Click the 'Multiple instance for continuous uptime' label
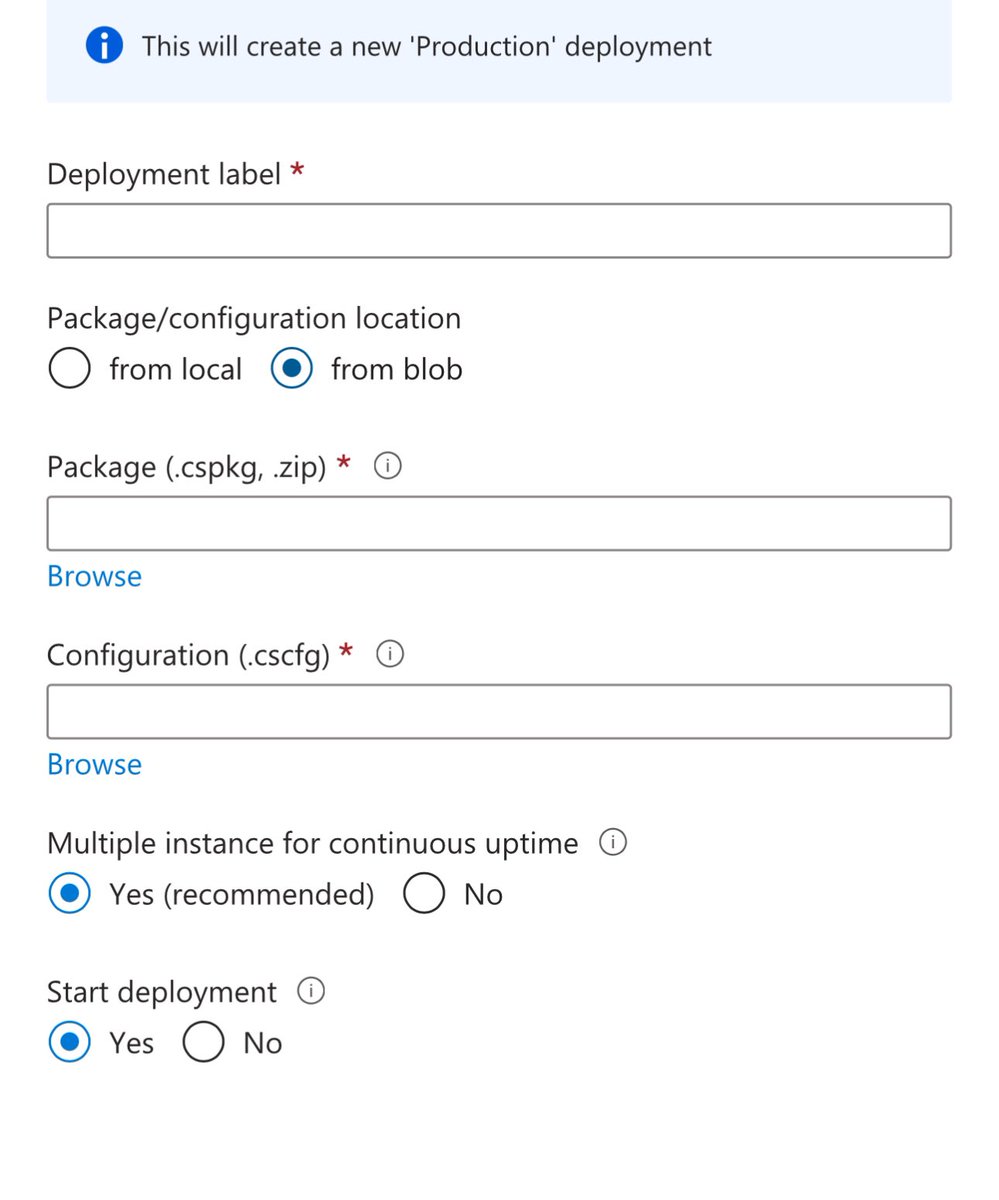999x1200 pixels. 313,843
